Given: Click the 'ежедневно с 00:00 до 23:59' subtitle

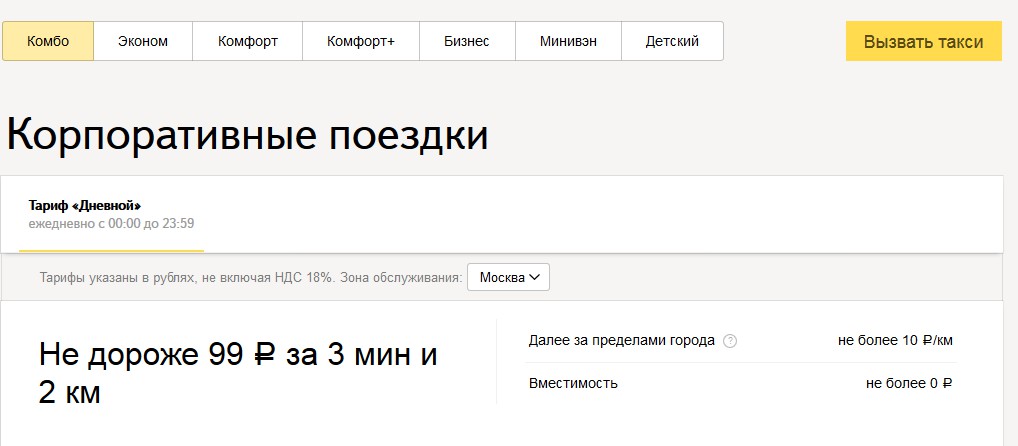Looking at the screenshot, I should pyautogui.click(x=111, y=223).
